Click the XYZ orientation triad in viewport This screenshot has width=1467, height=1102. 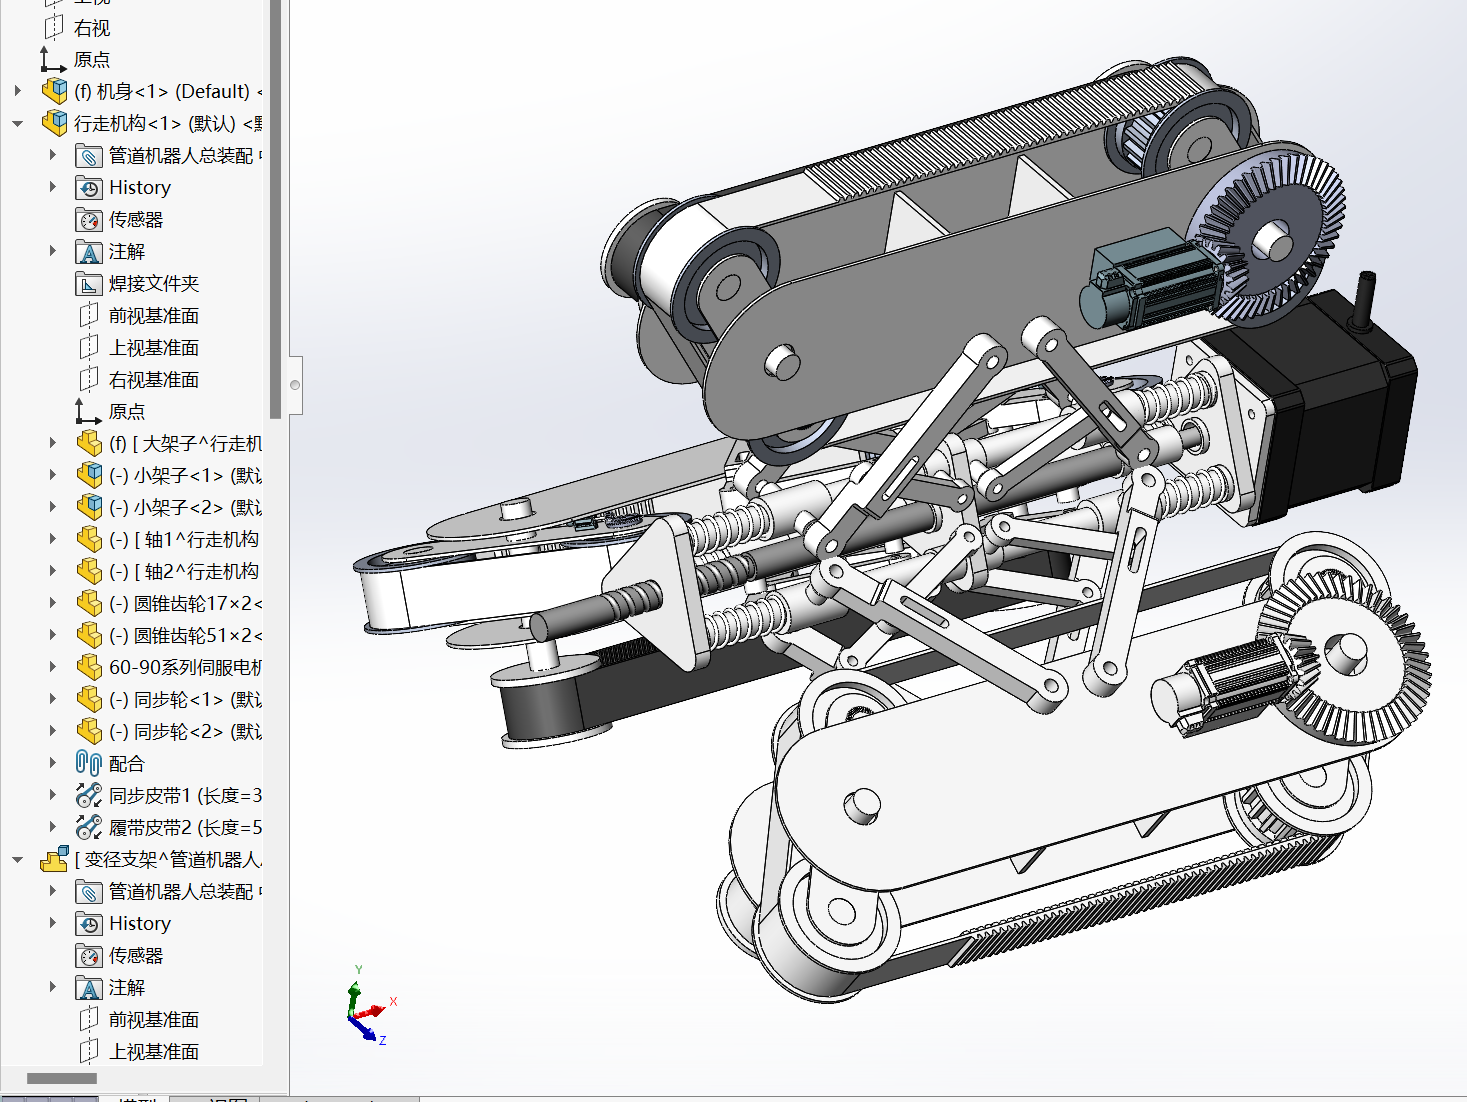click(x=366, y=1012)
